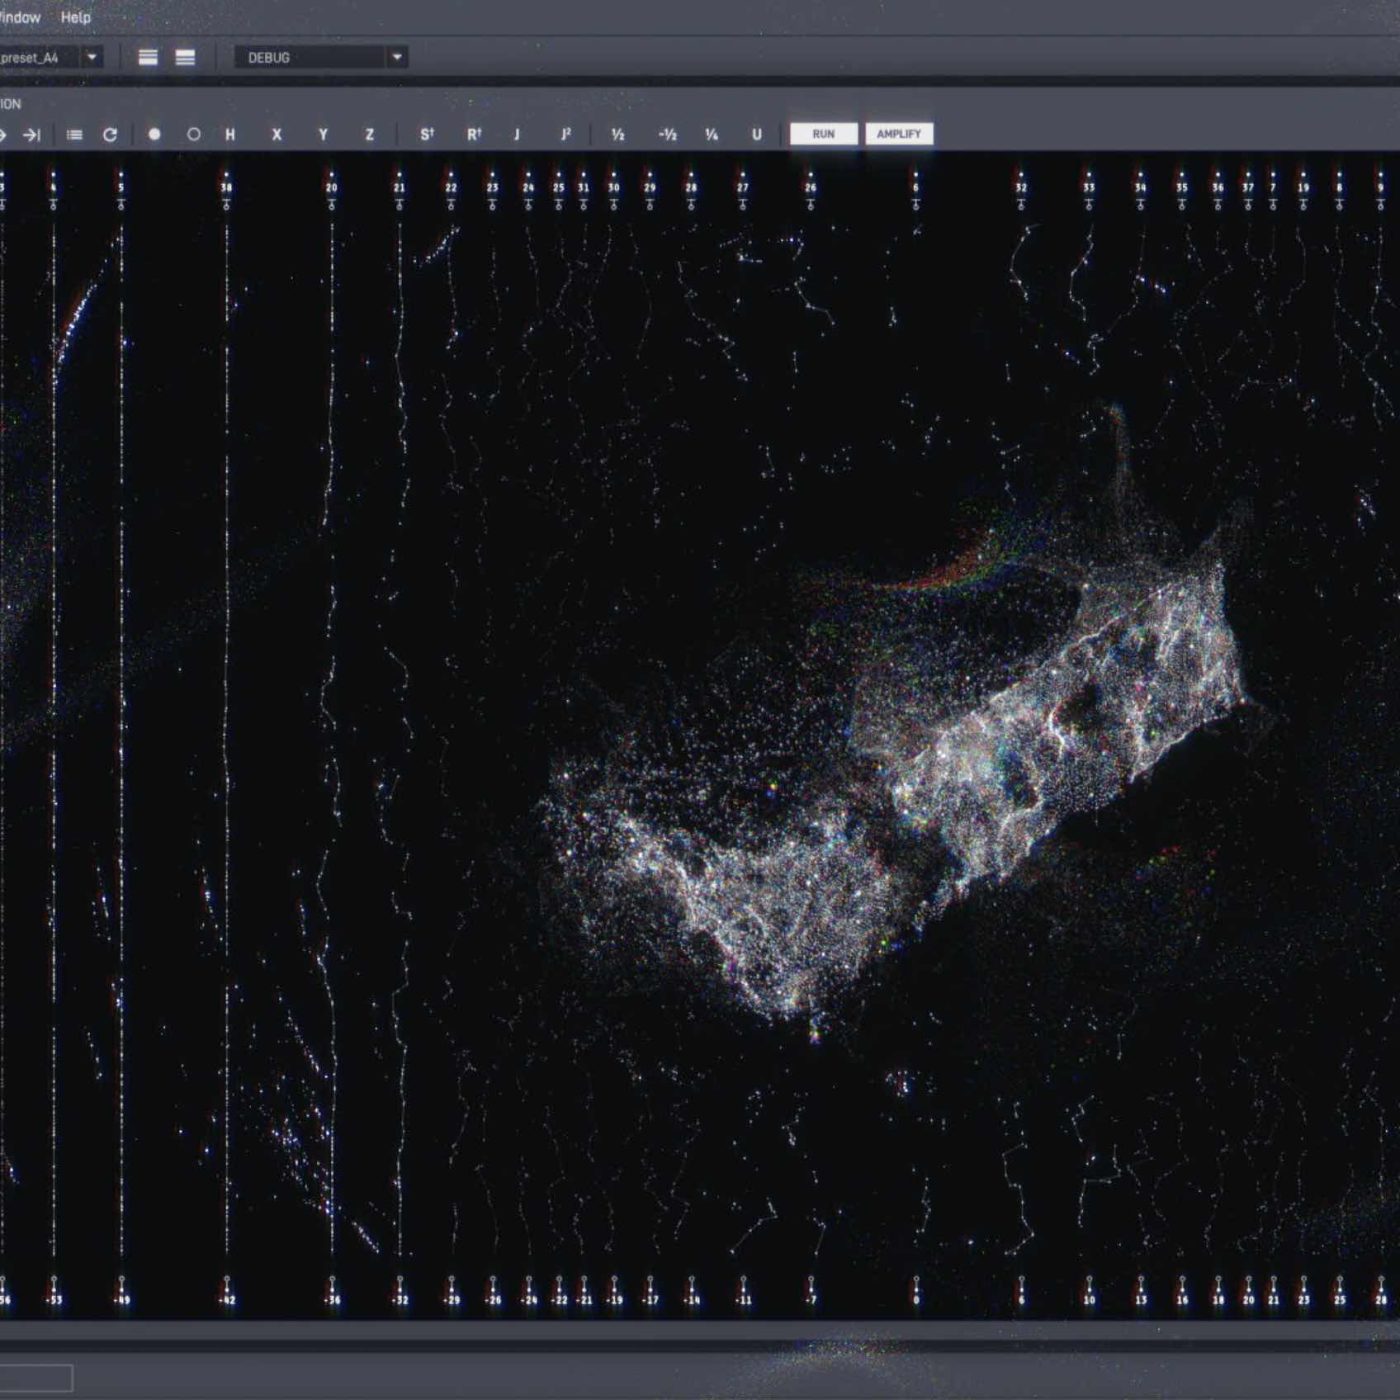Select the Y gate in toolbar
The height and width of the screenshot is (1400, 1400).
(323, 135)
